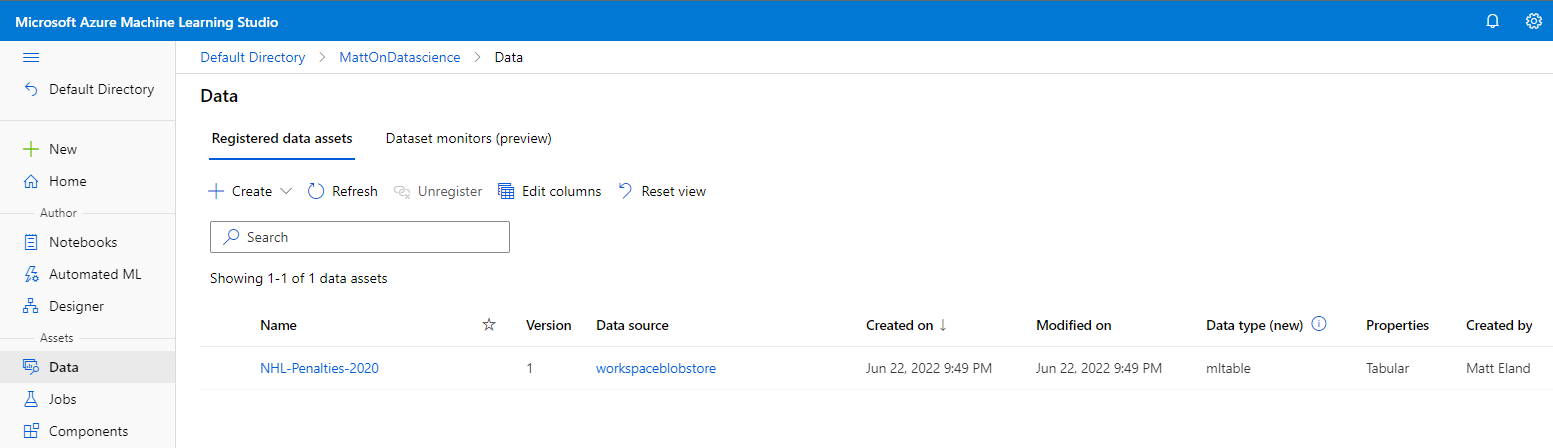Sort by the Name column header
Viewport: 1553px width, 448px height.
pos(278,325)
